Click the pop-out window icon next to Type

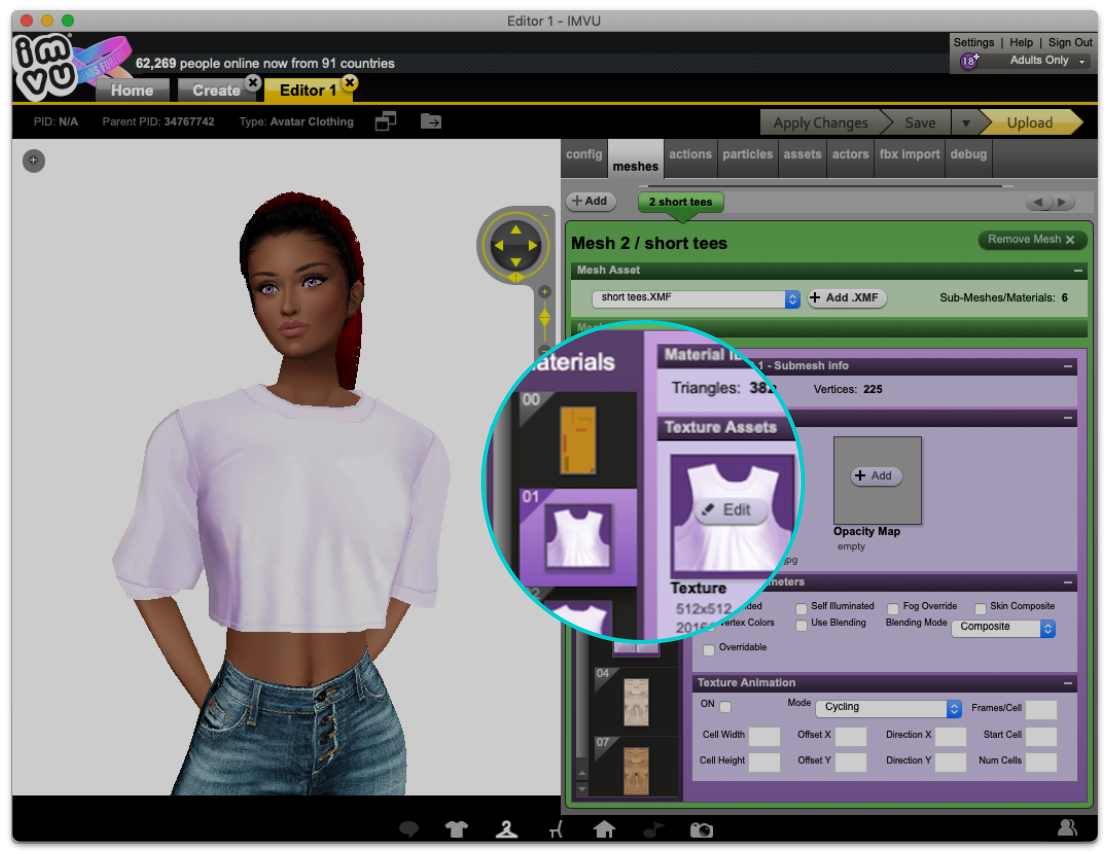click(x=386, y=121)
